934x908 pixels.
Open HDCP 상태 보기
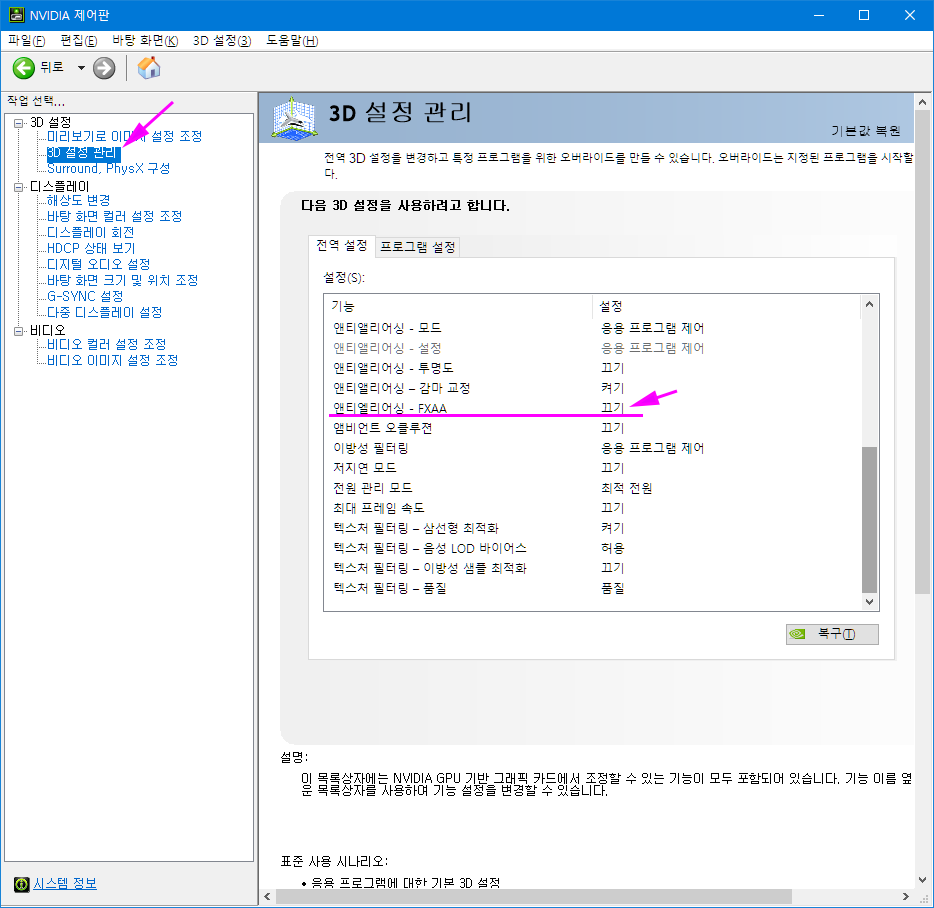[x=91, y=248]
